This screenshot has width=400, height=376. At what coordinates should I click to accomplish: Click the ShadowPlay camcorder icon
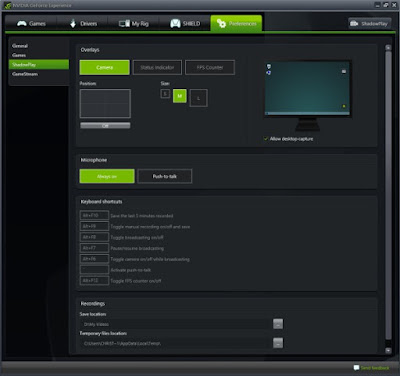[354, 24]
